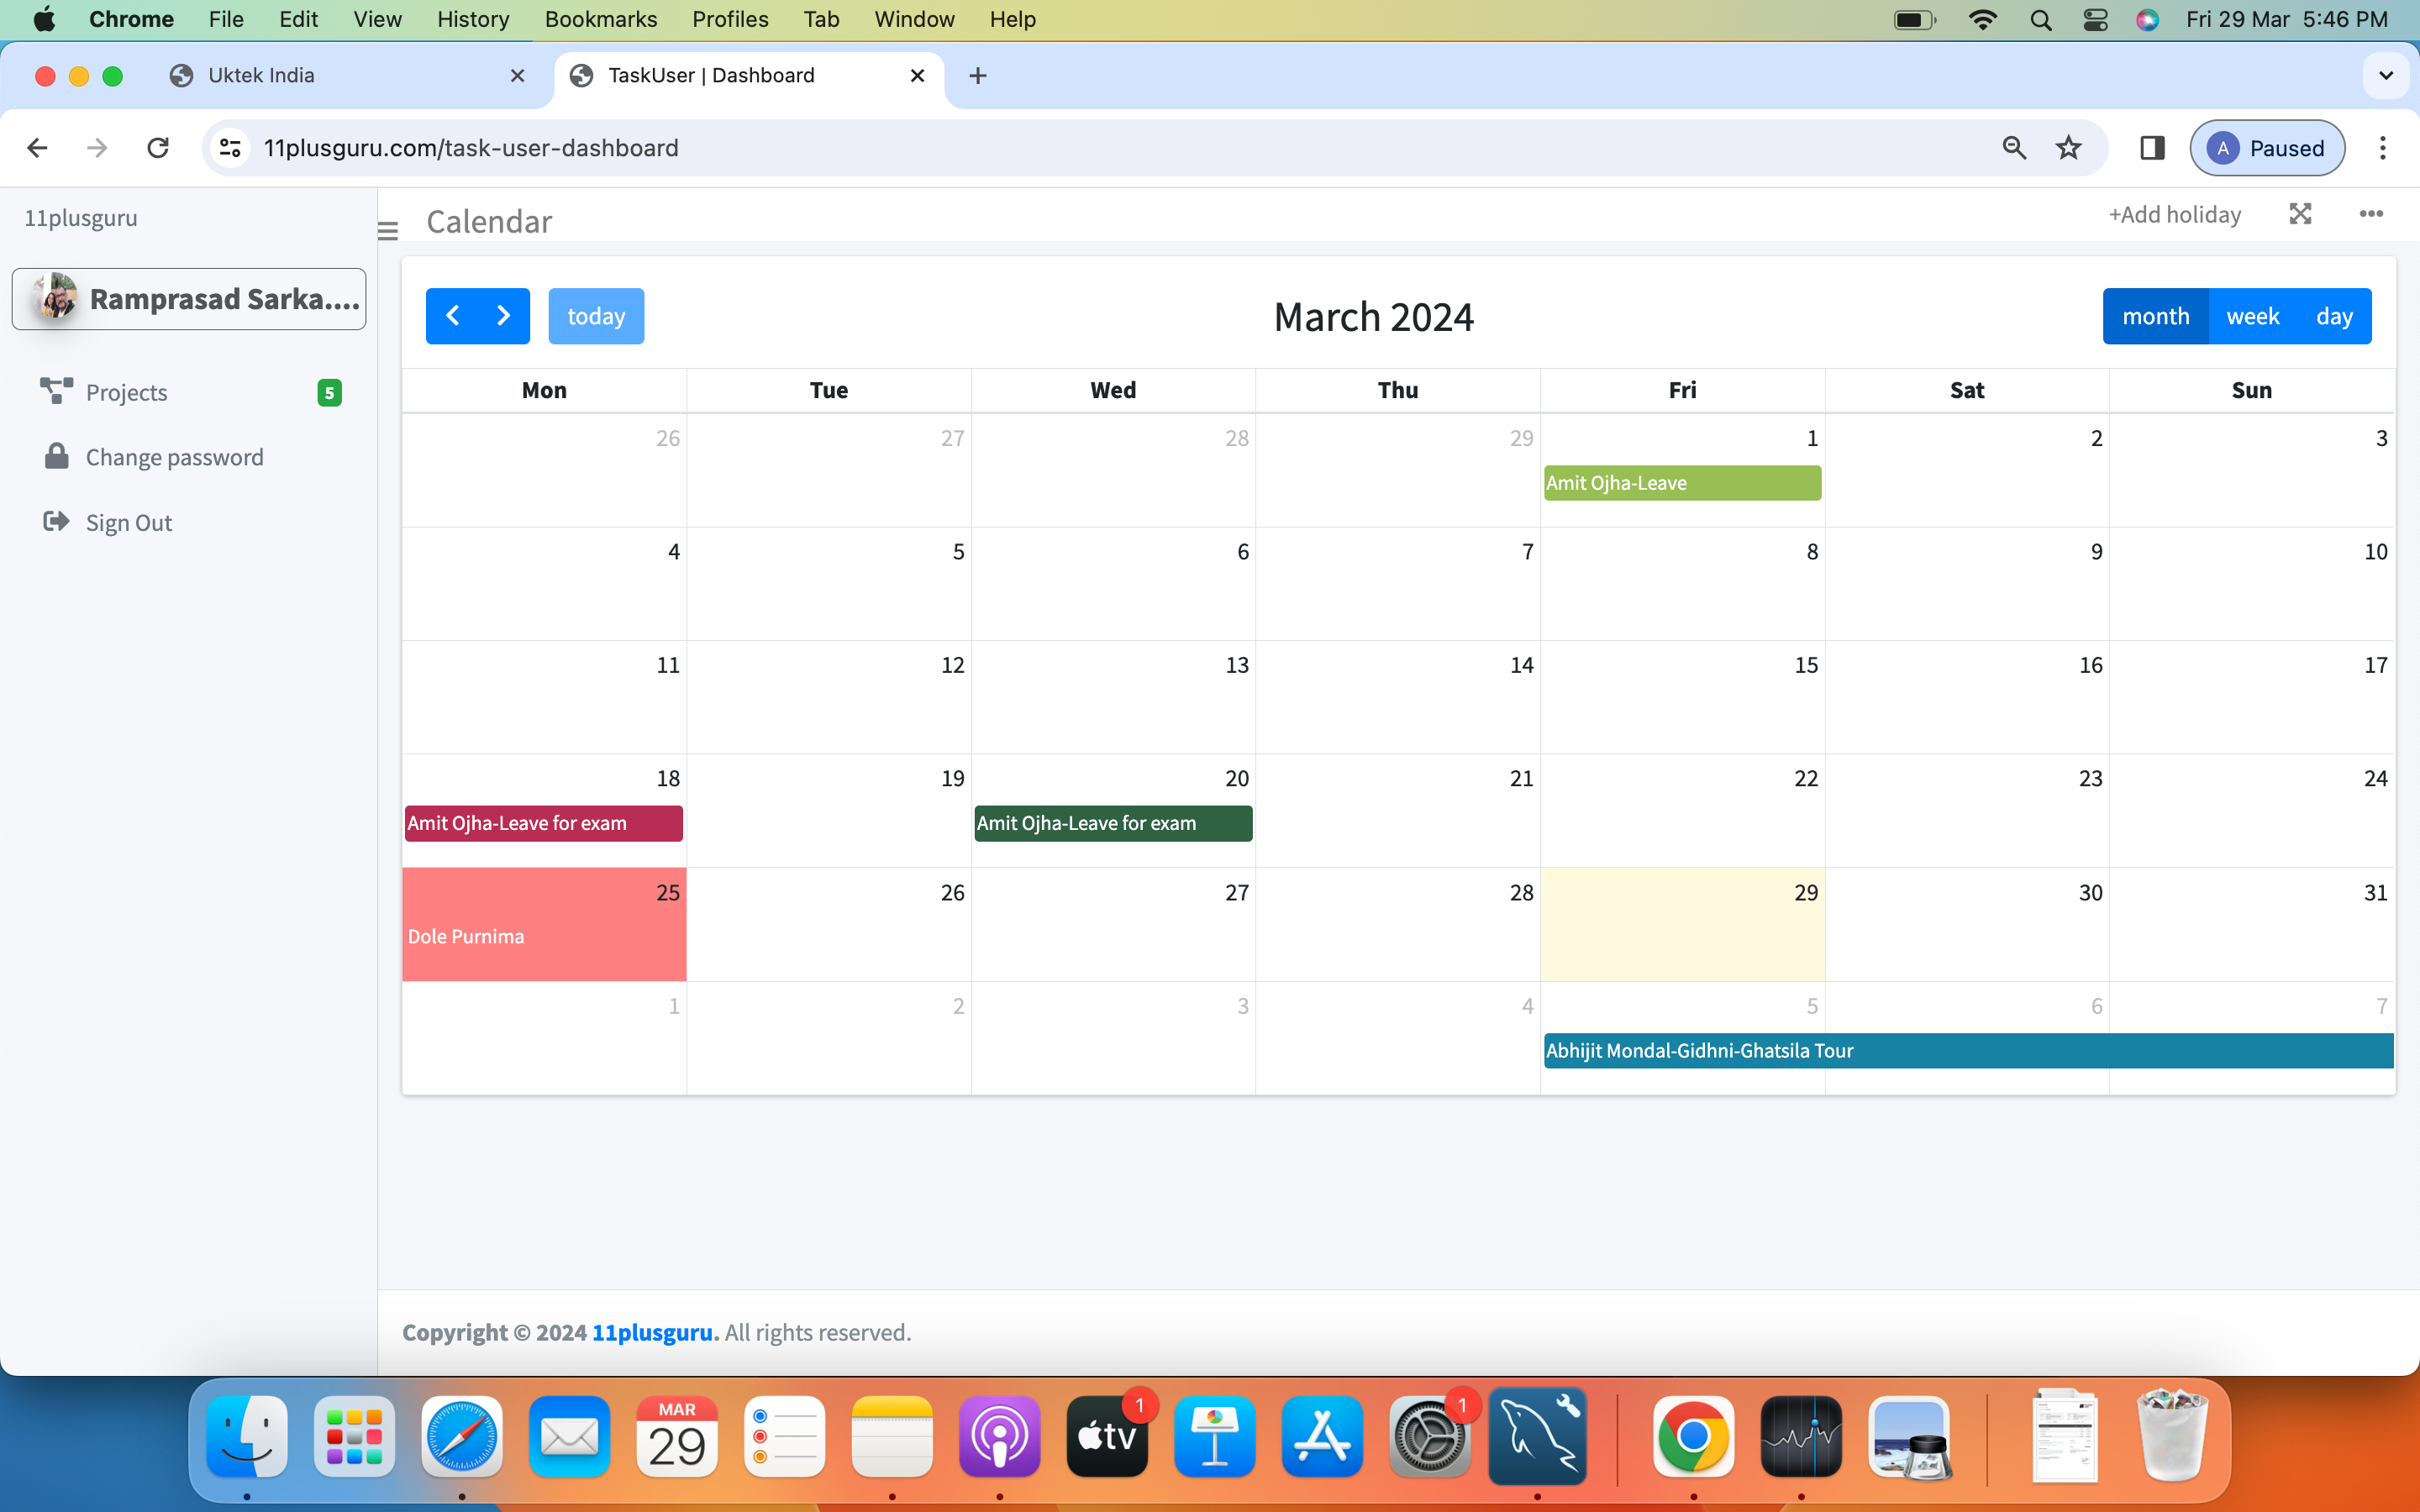Image resolution: width=2420 pixels, height=1512 pixels.
Task: Open the Bookmarks menu in the menu bar
Action: [600, 19]
